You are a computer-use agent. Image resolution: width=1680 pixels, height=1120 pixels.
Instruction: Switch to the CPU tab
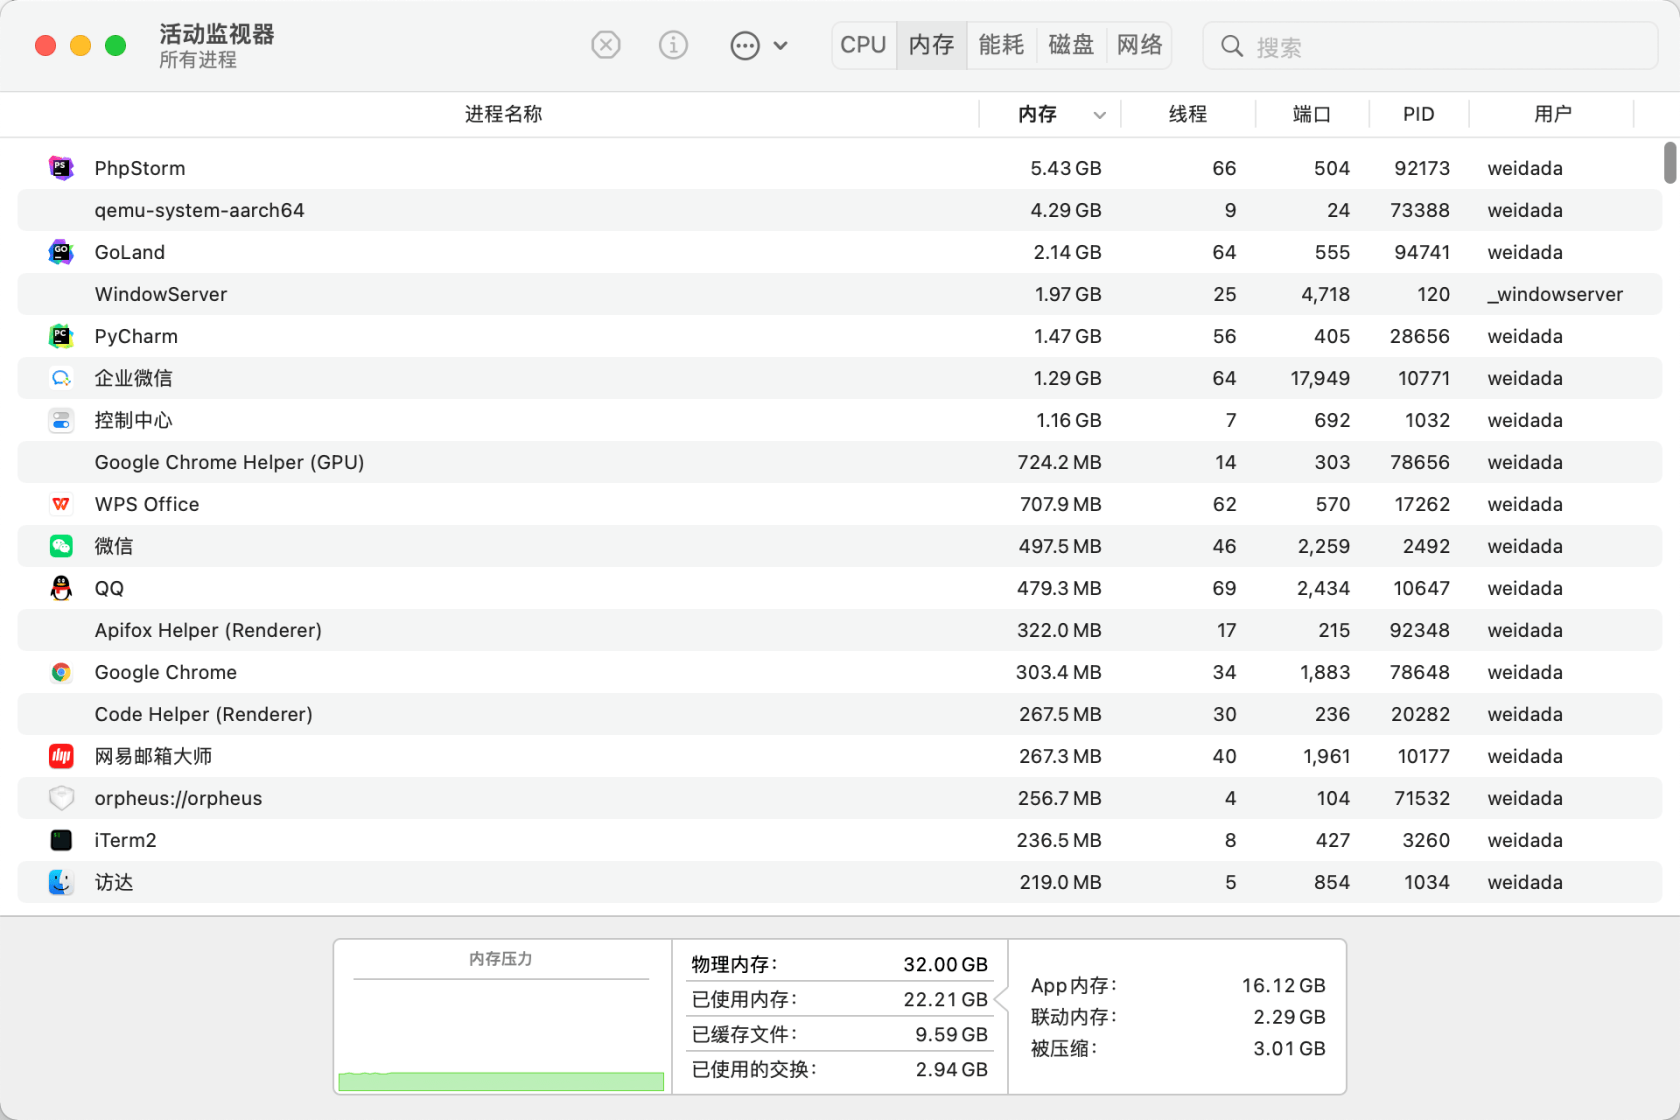click(x=863, y=45)
